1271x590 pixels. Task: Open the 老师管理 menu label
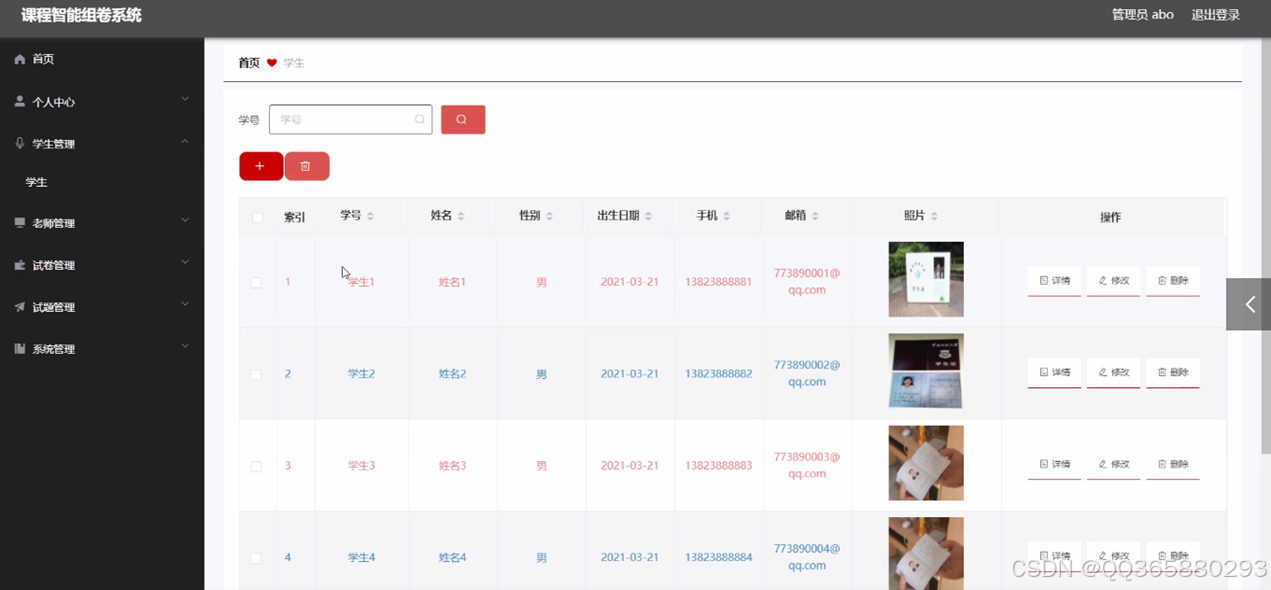53,223
